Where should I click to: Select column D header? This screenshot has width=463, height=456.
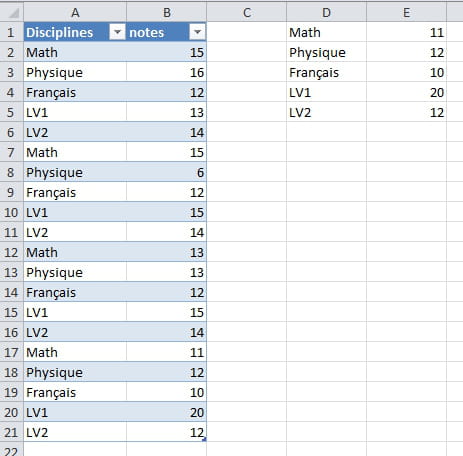click(x=326, y=13)
